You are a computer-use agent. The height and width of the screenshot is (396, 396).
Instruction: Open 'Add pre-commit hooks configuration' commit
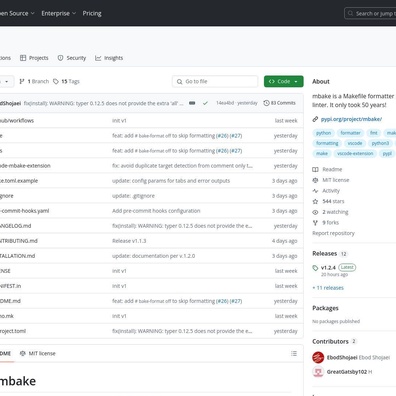[x=156, y=211]
